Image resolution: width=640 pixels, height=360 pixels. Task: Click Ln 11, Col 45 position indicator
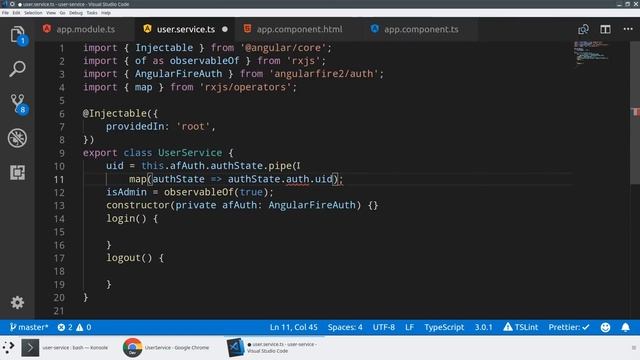(293, 327)
